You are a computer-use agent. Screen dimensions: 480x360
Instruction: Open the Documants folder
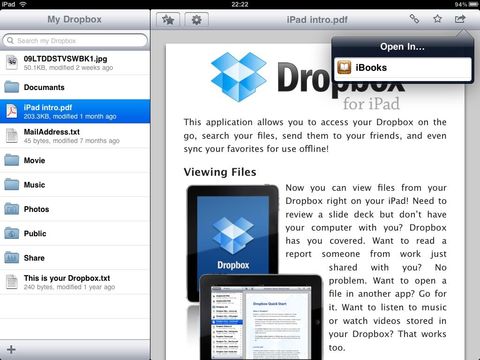pyautogui.click(x=75, y=87)
